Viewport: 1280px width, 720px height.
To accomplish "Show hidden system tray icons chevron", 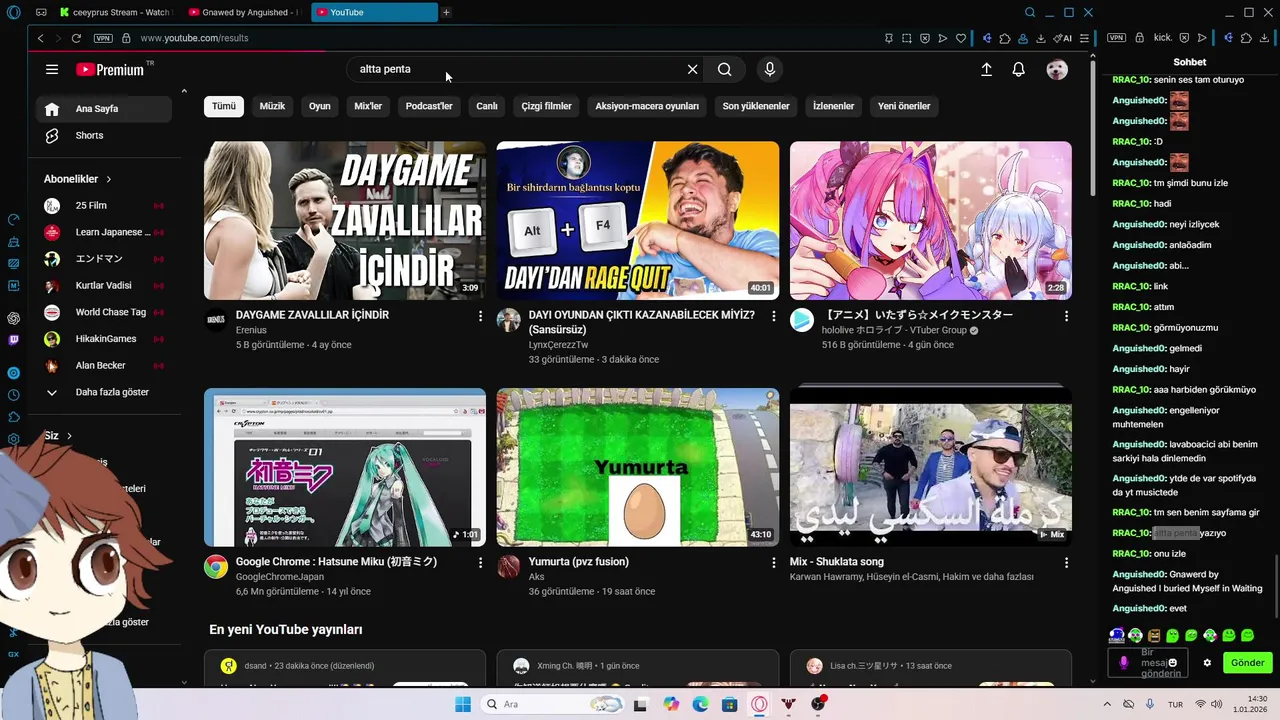I will tap(1107, 704).
